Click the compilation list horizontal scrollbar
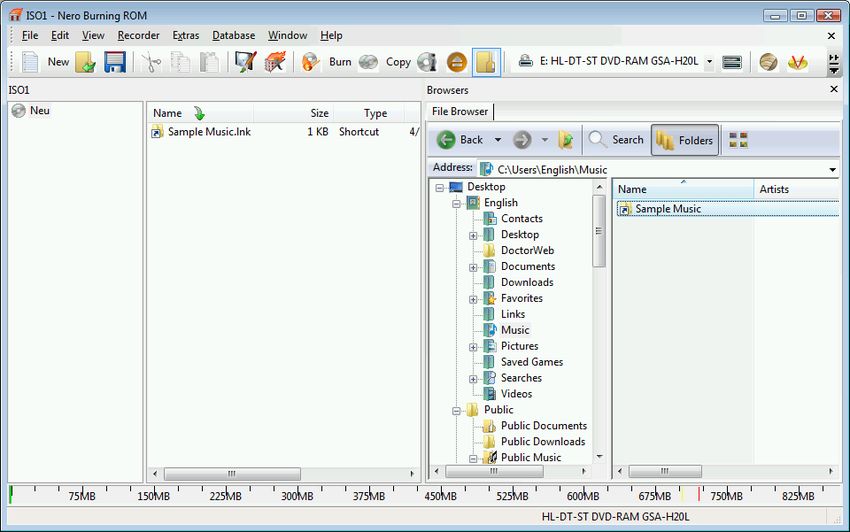The width and height of the screenshot is (850, 532). [232, 474]
